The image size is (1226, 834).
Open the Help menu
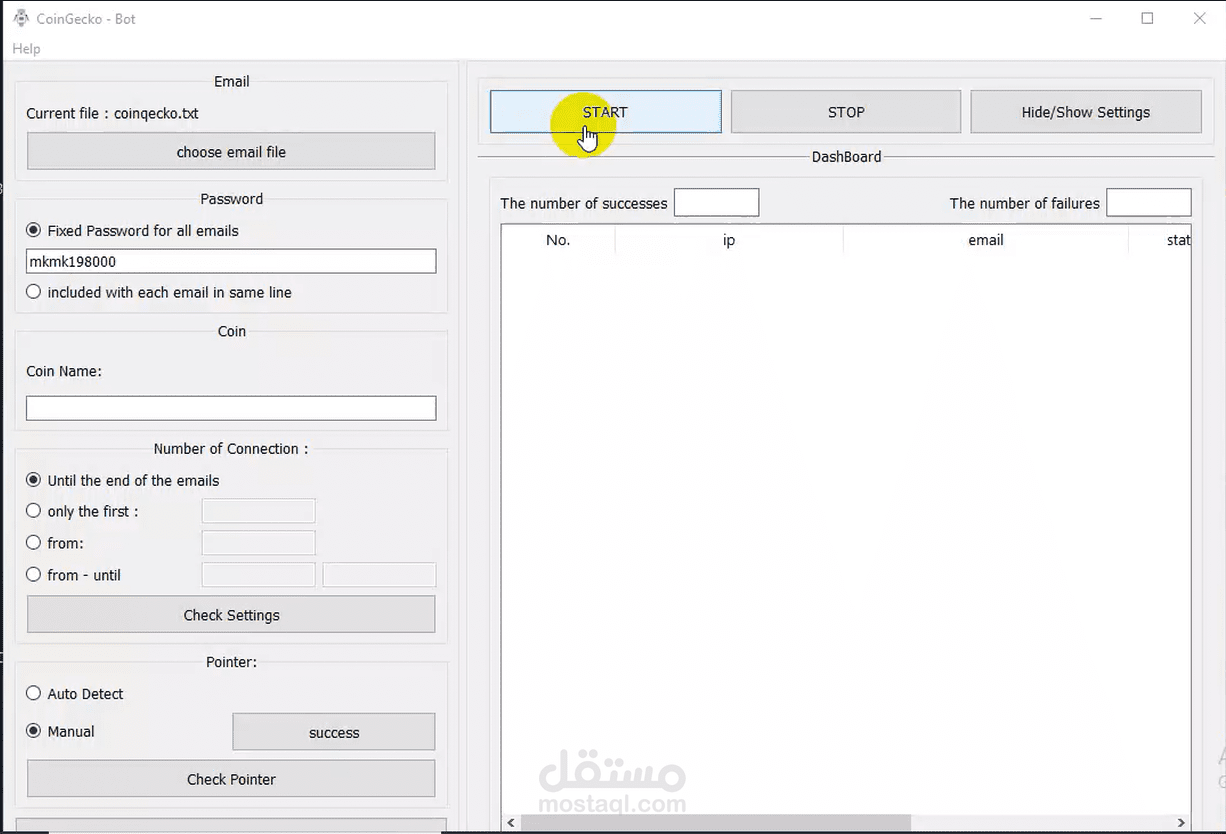pyautogui.click(x=26, y=49)
